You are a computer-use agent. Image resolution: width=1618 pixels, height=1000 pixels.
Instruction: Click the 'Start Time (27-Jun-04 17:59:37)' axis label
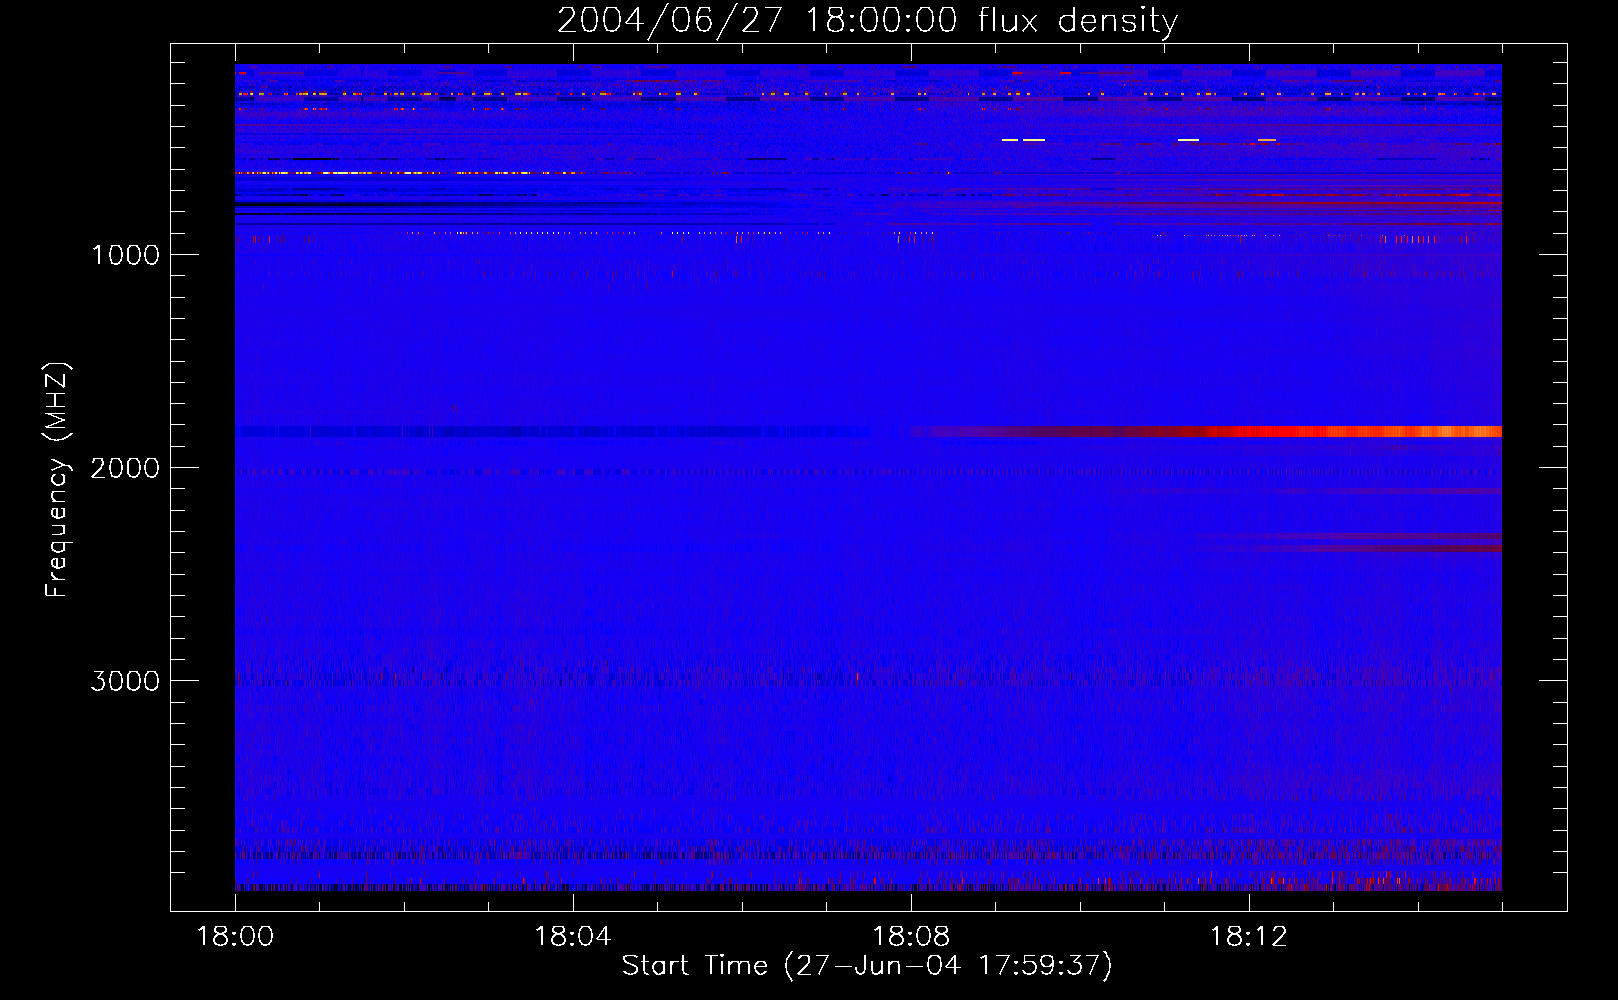tap(867, 966)
